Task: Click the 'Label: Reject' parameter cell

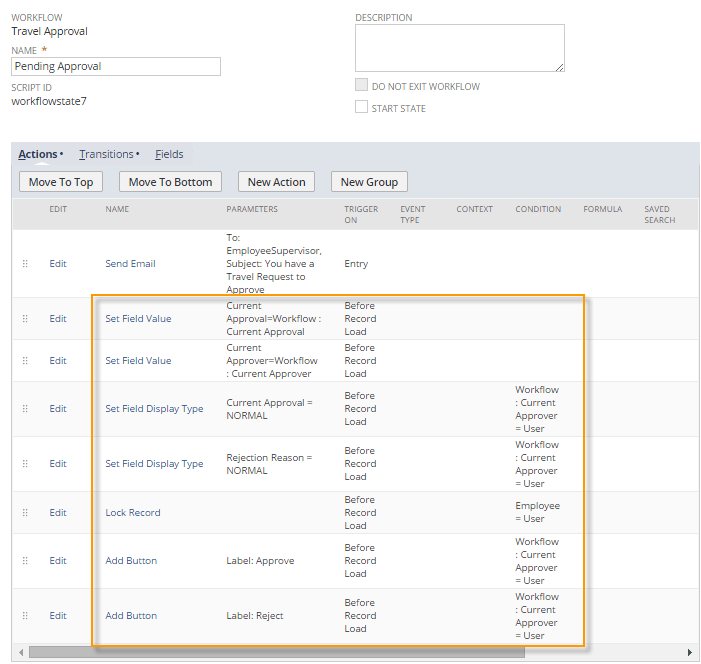Action: pyautogui.click(x=254, y=616)
